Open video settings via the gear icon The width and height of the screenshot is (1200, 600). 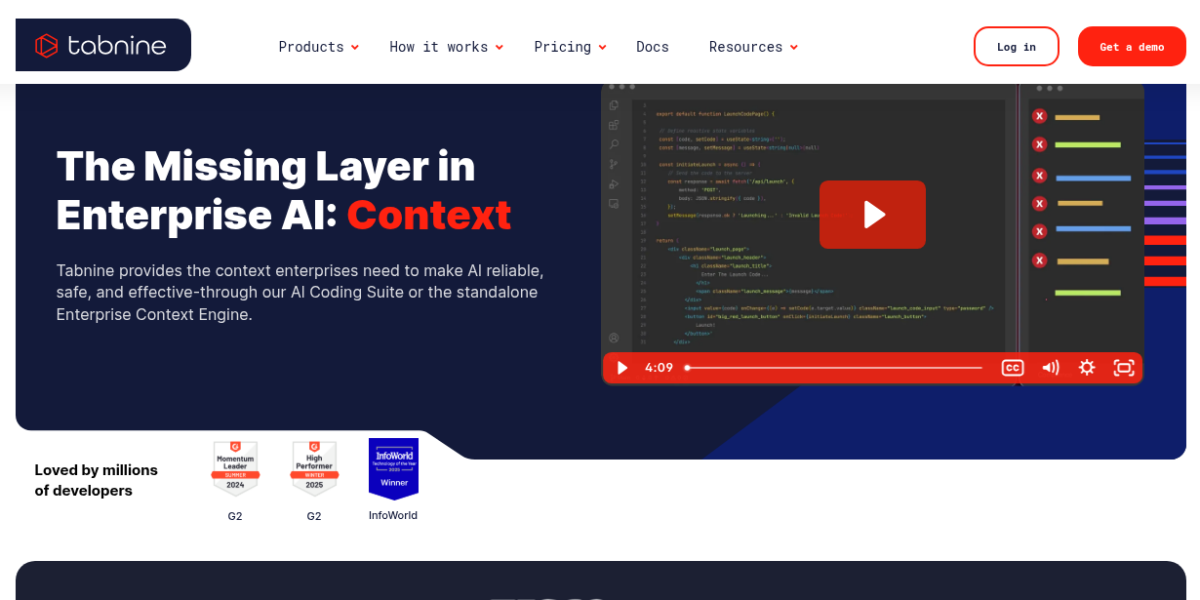(1087, 368)
